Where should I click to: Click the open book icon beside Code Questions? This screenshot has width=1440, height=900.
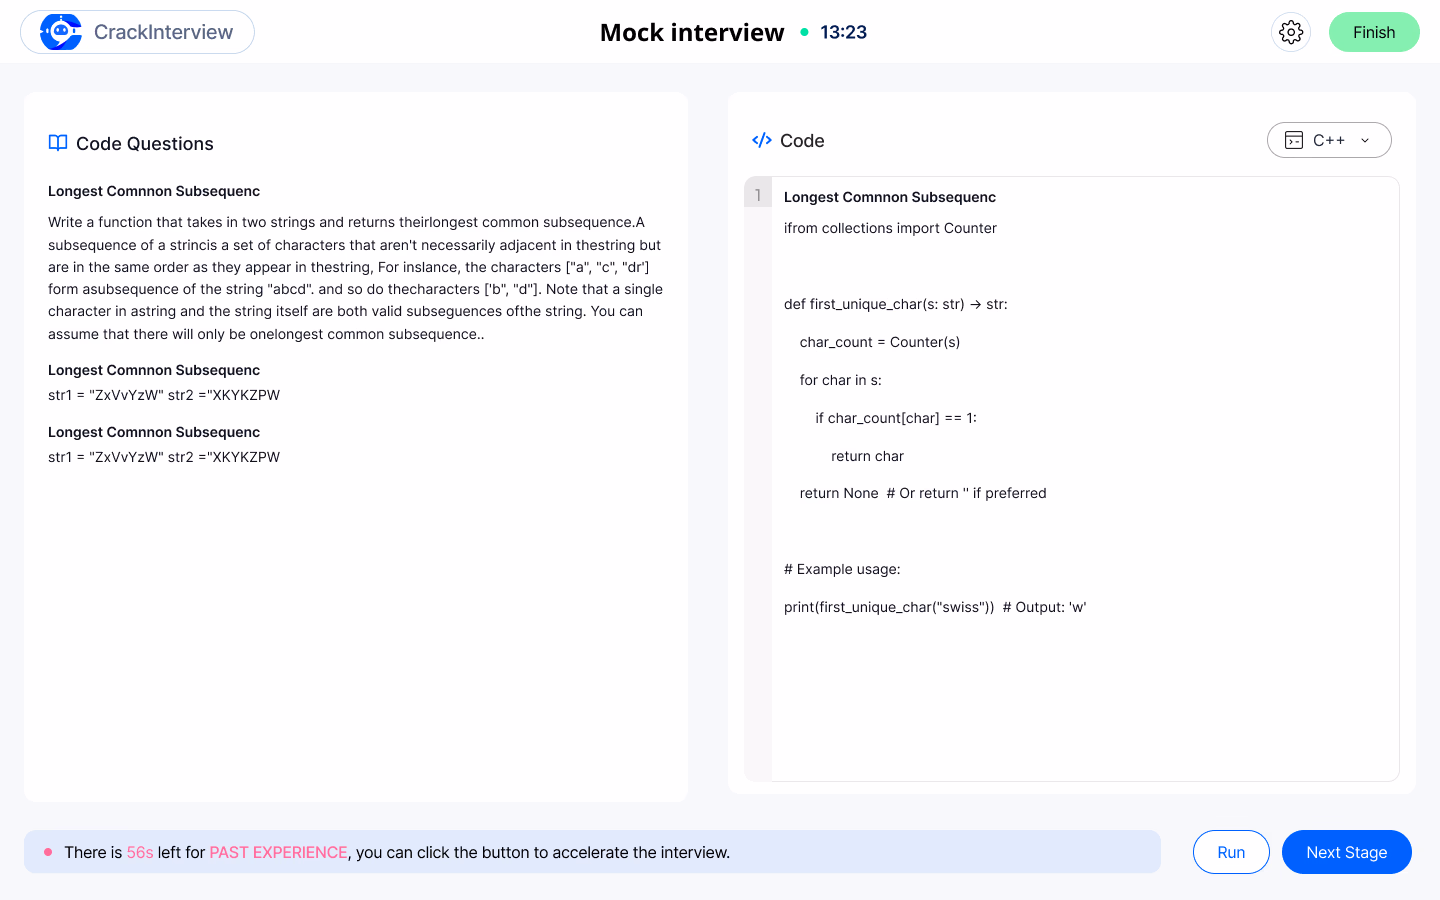[58, 143]
